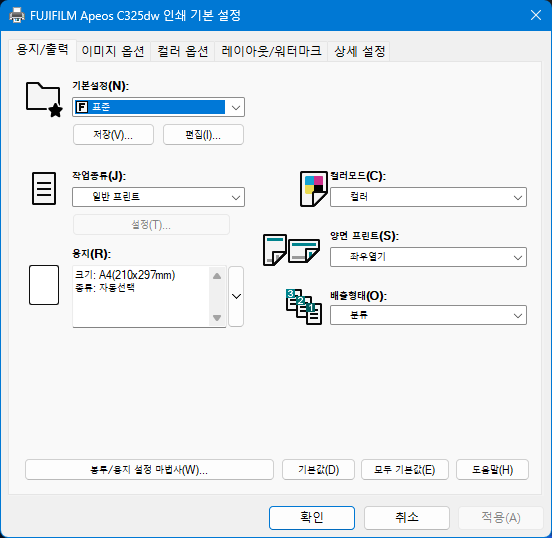Click the duplex print pages icon

click(x=291, y=250)
